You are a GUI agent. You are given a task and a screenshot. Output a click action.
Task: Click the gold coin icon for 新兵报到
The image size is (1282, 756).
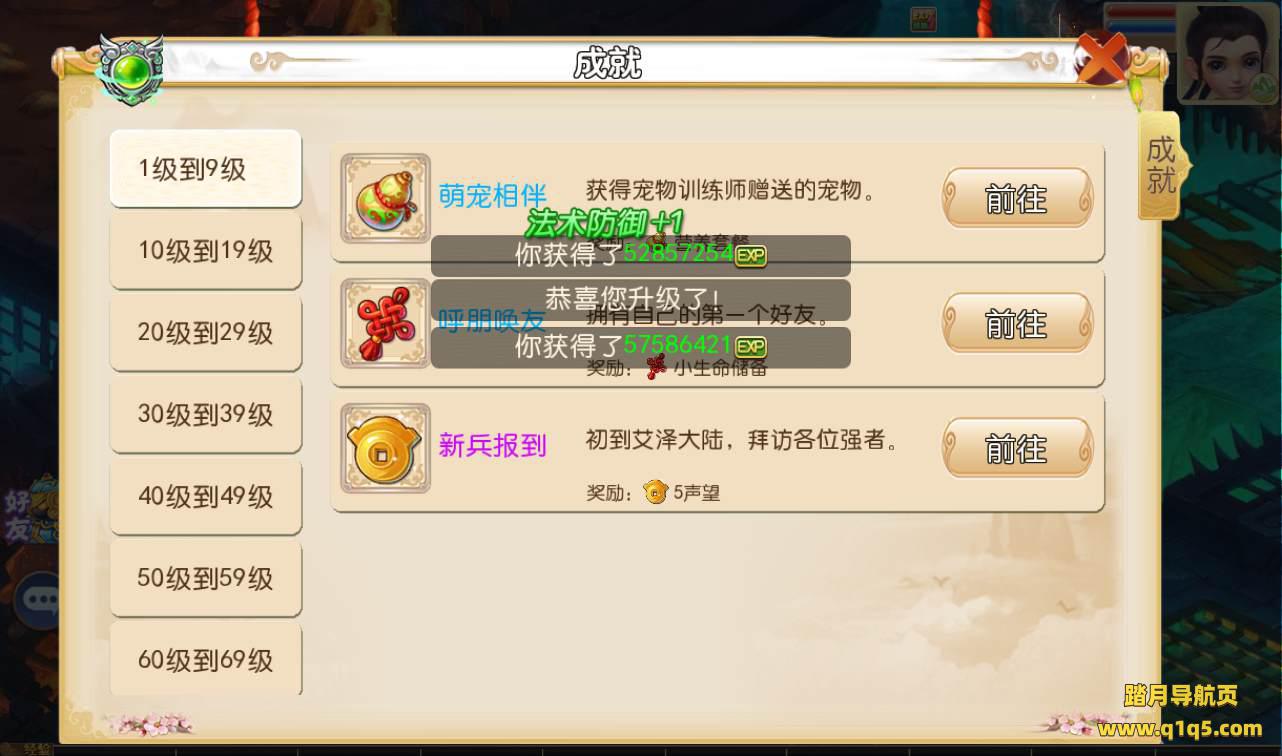coord(385,448)
